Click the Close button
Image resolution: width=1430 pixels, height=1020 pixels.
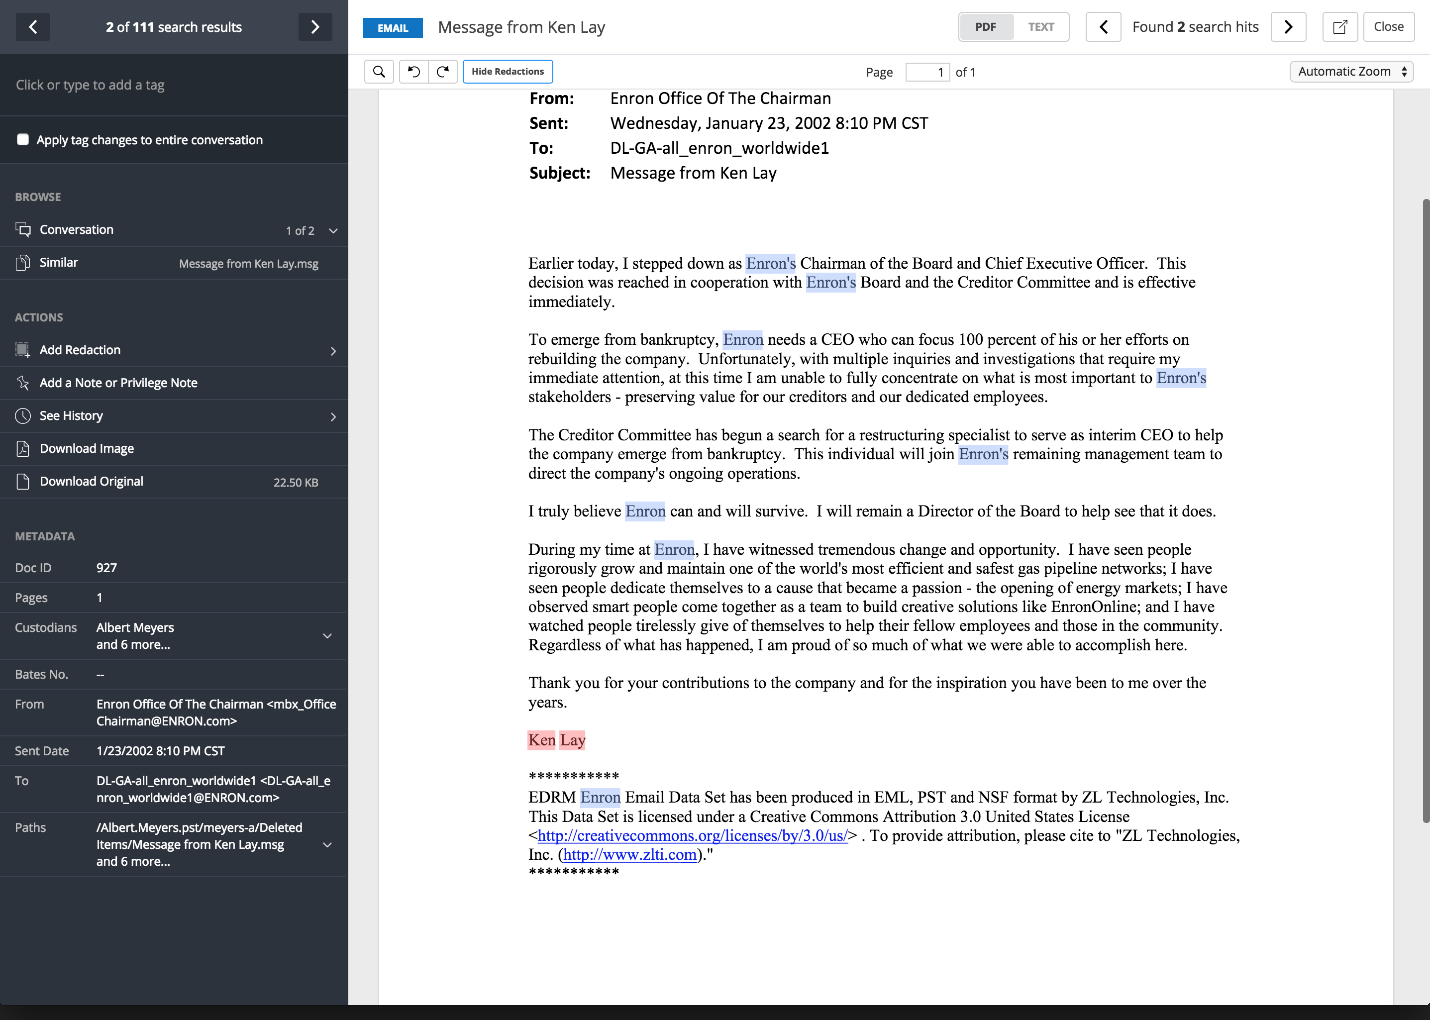coord(1389,27)
